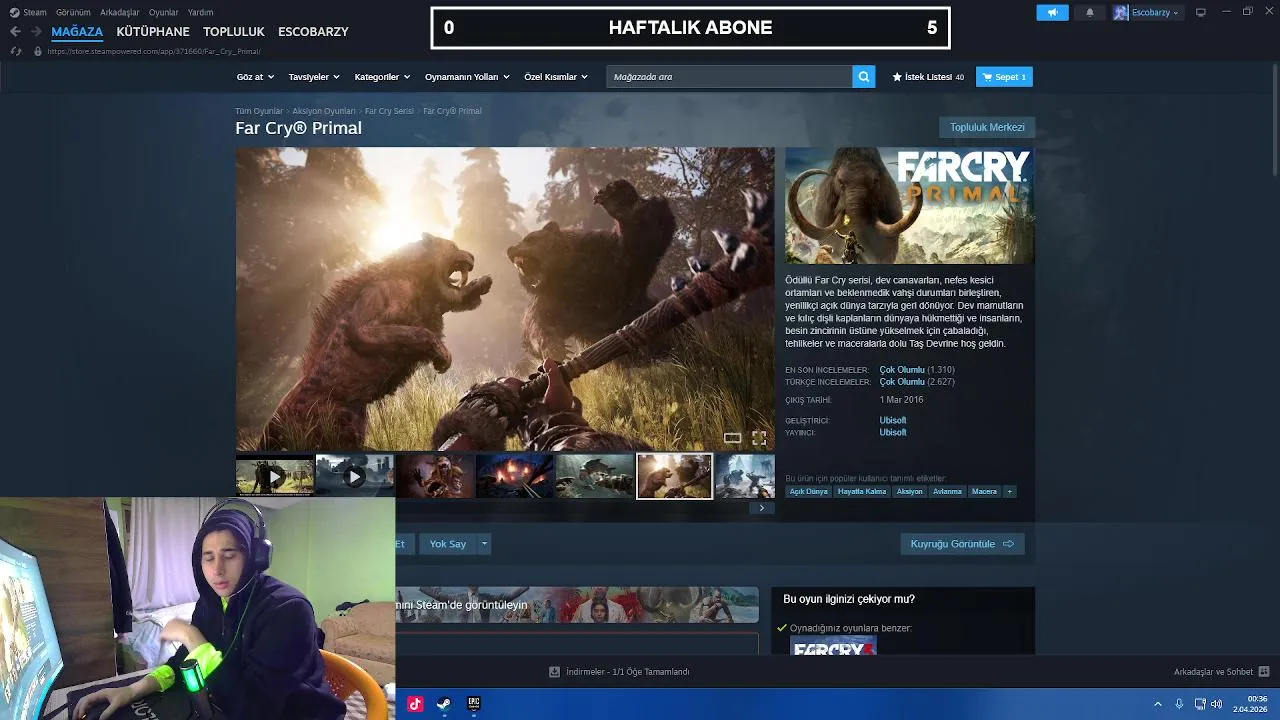Click the Ubisoft developer link

(x=893, y=421)
